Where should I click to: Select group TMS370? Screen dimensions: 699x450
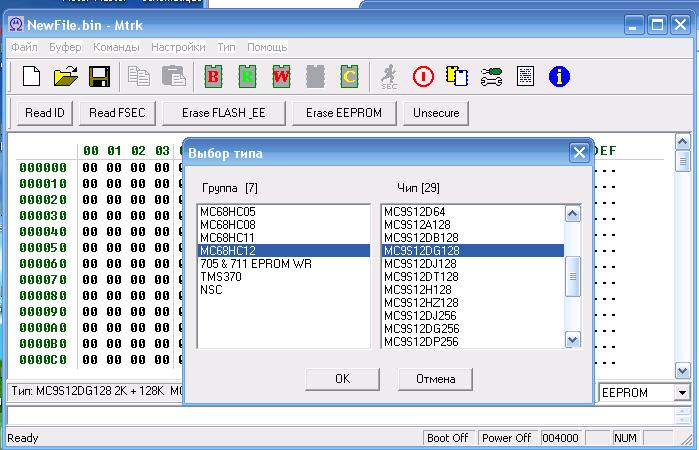(284, 277)
